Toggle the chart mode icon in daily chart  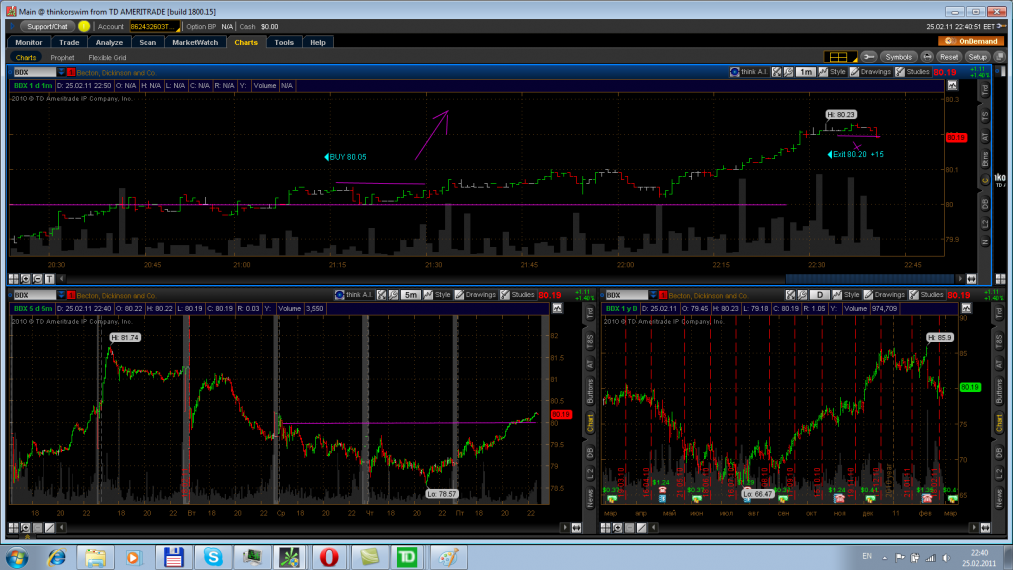point(966,308)
